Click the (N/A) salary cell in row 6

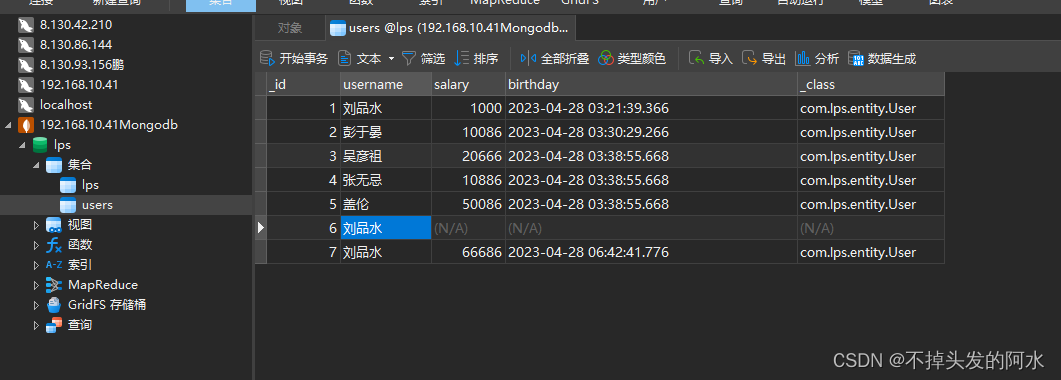468,228
